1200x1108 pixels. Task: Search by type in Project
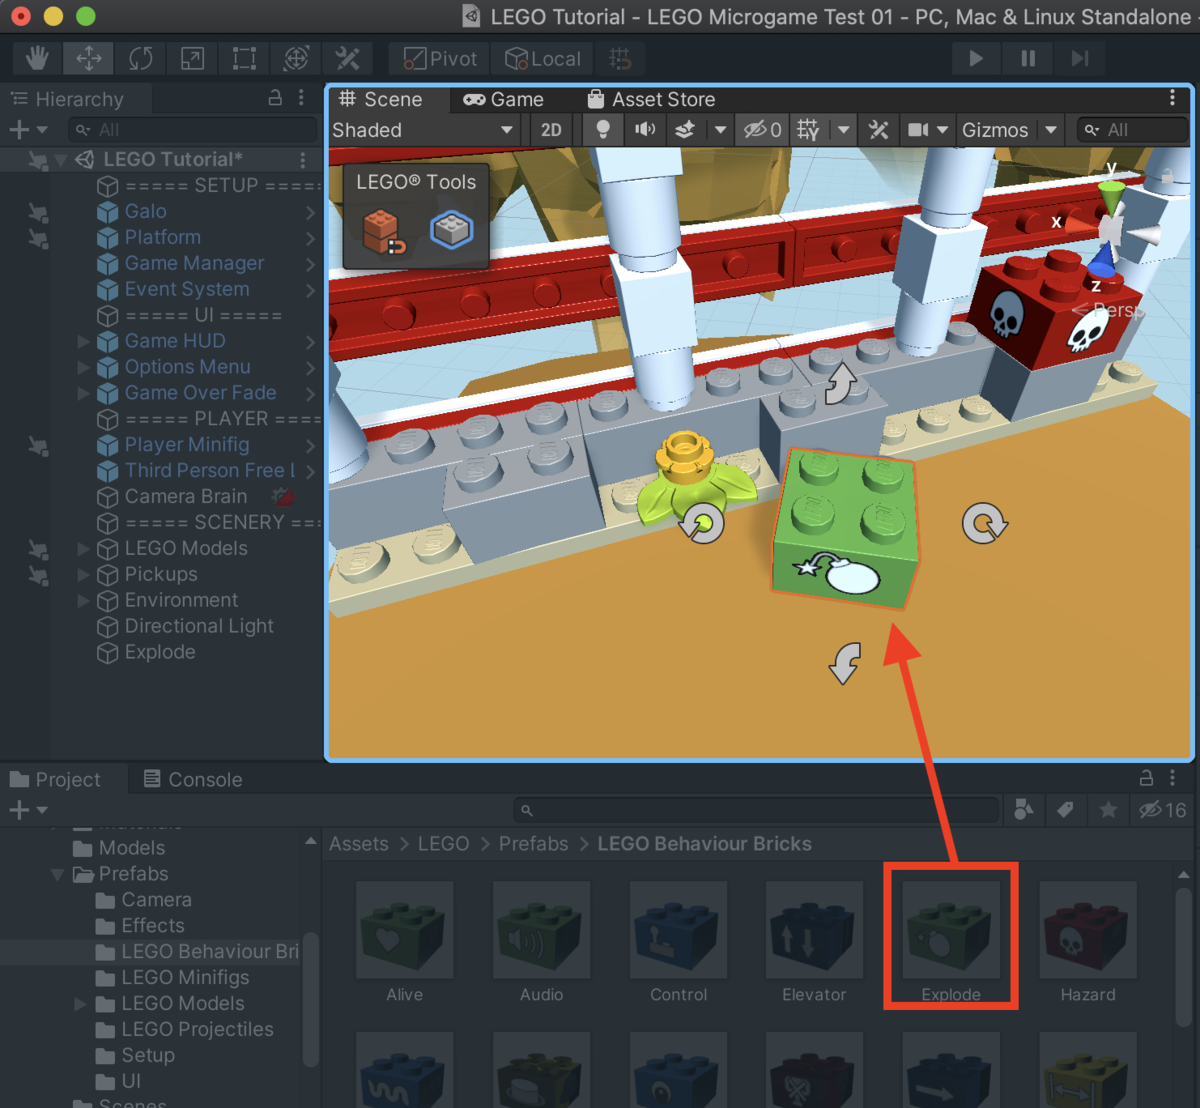coord(1024,810)
